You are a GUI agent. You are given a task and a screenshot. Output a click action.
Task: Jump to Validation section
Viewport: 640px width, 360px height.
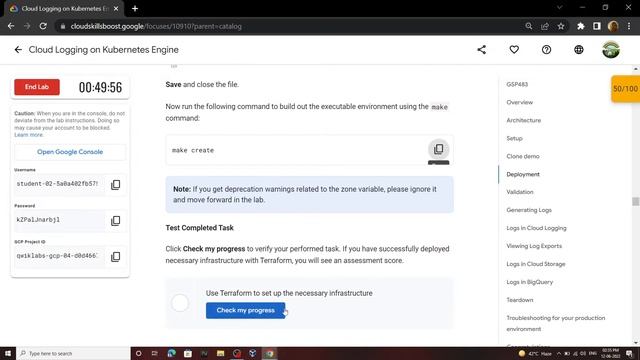(x=520, y=192)
